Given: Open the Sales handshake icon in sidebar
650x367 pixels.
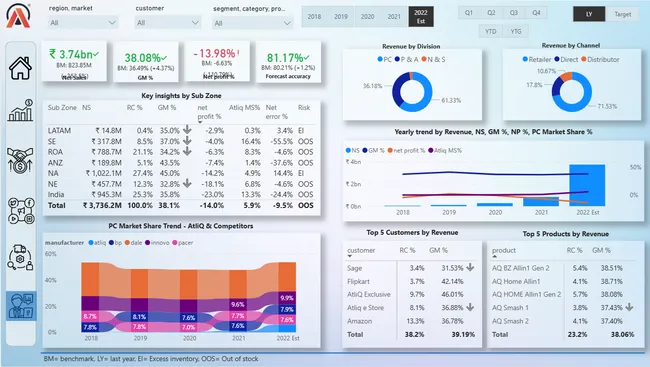Looking at the screenshot, I should click(x=20, y=160).
